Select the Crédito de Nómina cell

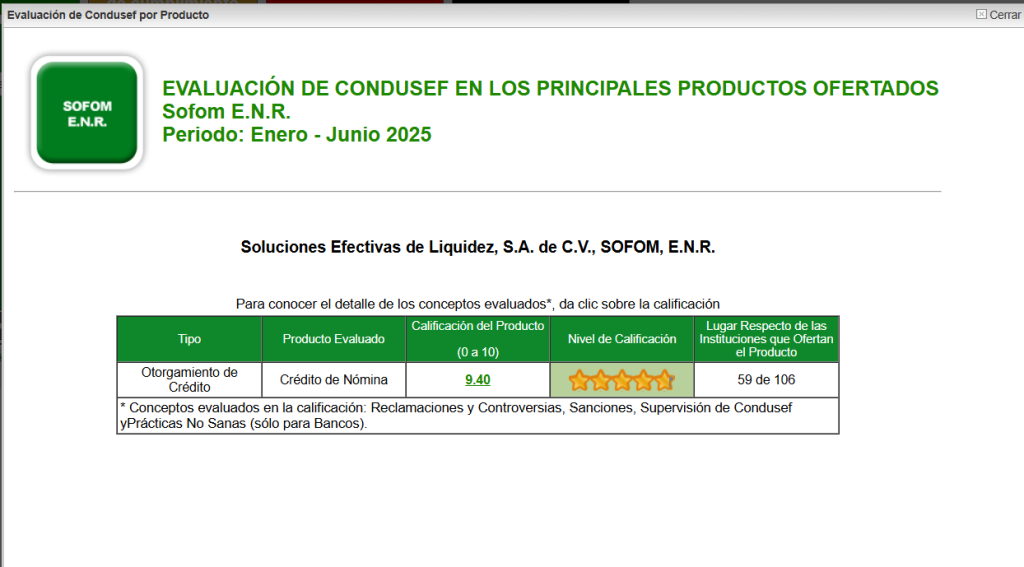[333, 380]
